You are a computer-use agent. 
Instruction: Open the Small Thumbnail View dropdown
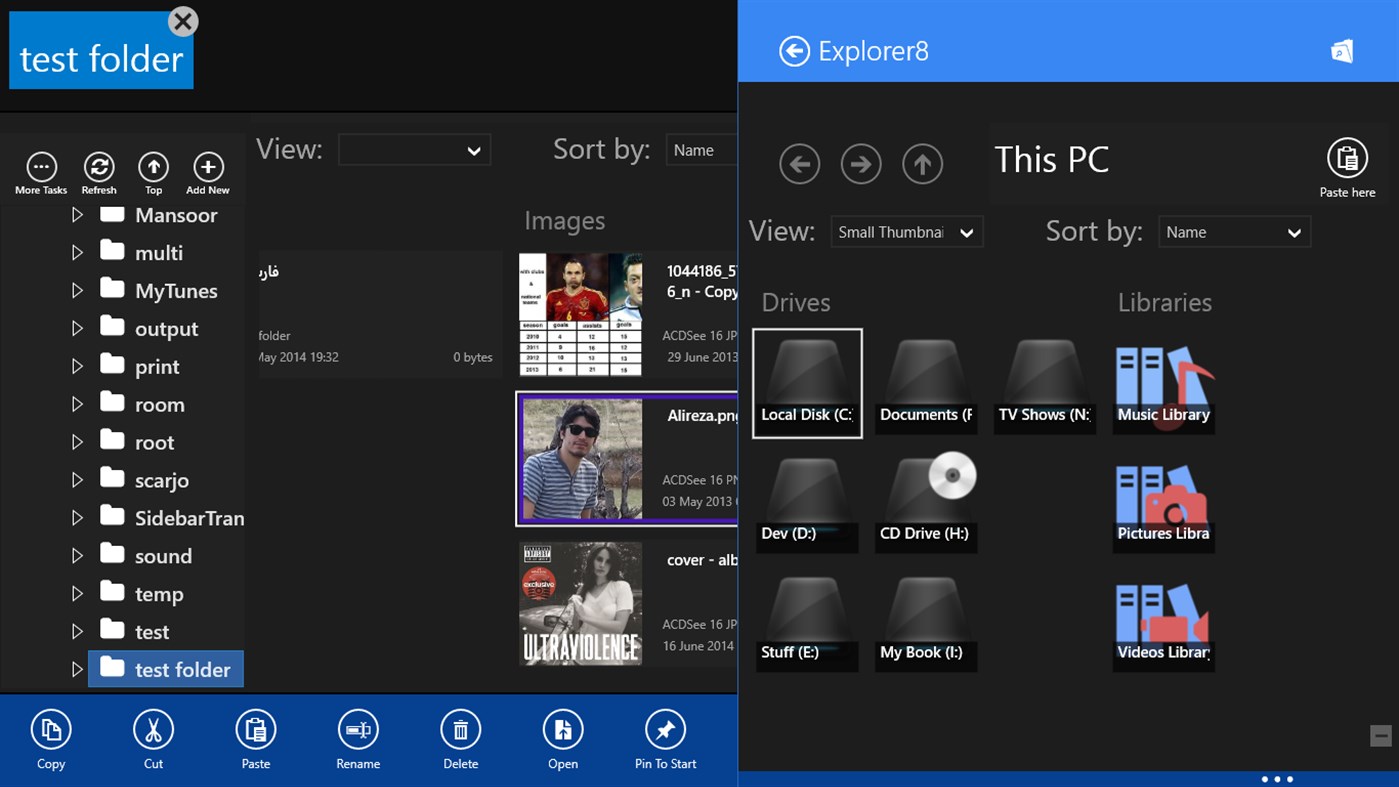(906, 231)
